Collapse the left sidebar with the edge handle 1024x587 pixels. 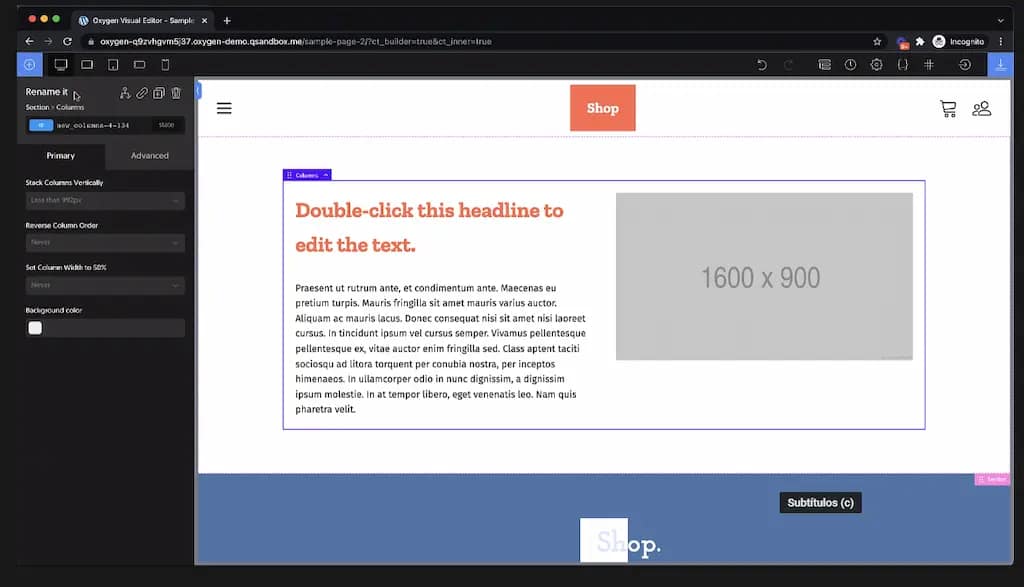pyautogui.click(x=198, y=90)
